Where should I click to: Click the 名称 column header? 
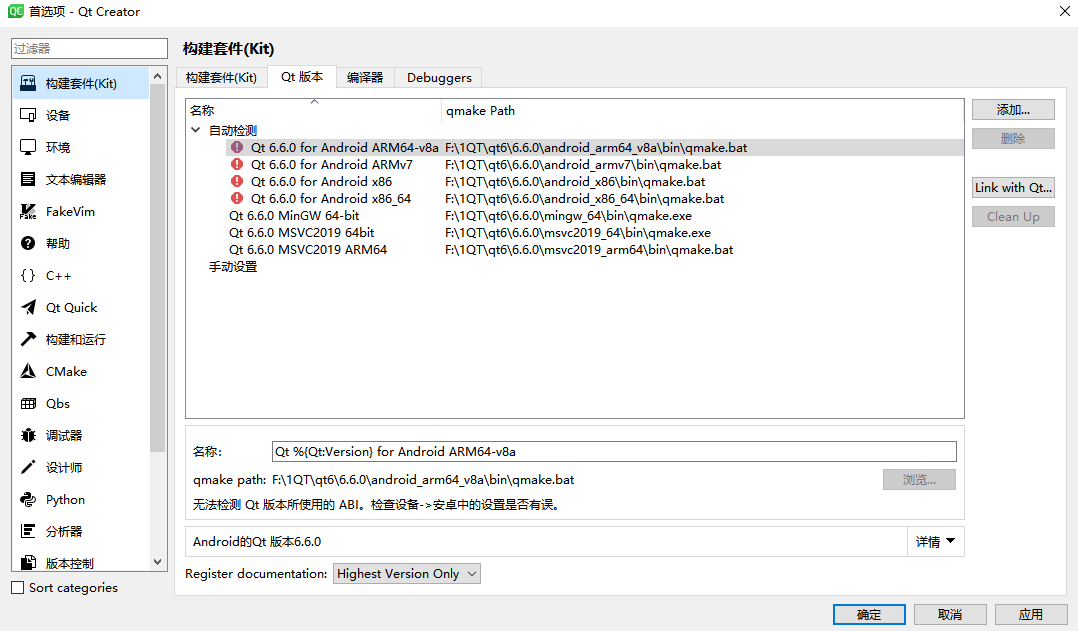pos(314,111)
